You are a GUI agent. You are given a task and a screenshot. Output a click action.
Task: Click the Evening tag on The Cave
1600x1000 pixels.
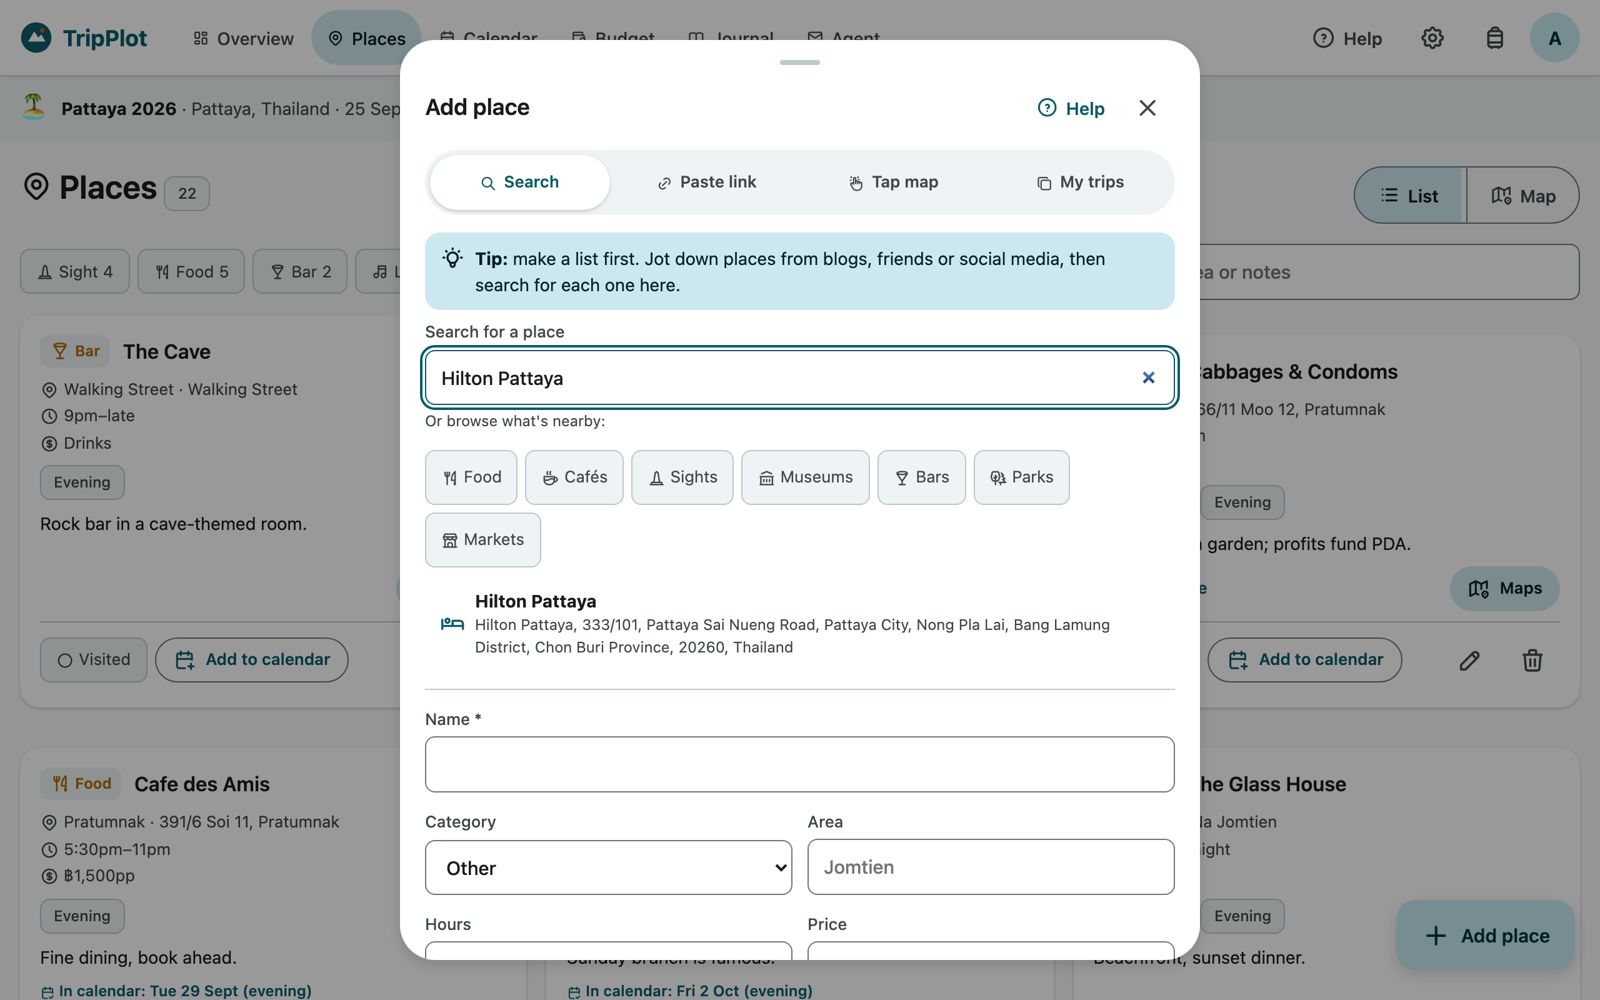[x=82, y=482]
